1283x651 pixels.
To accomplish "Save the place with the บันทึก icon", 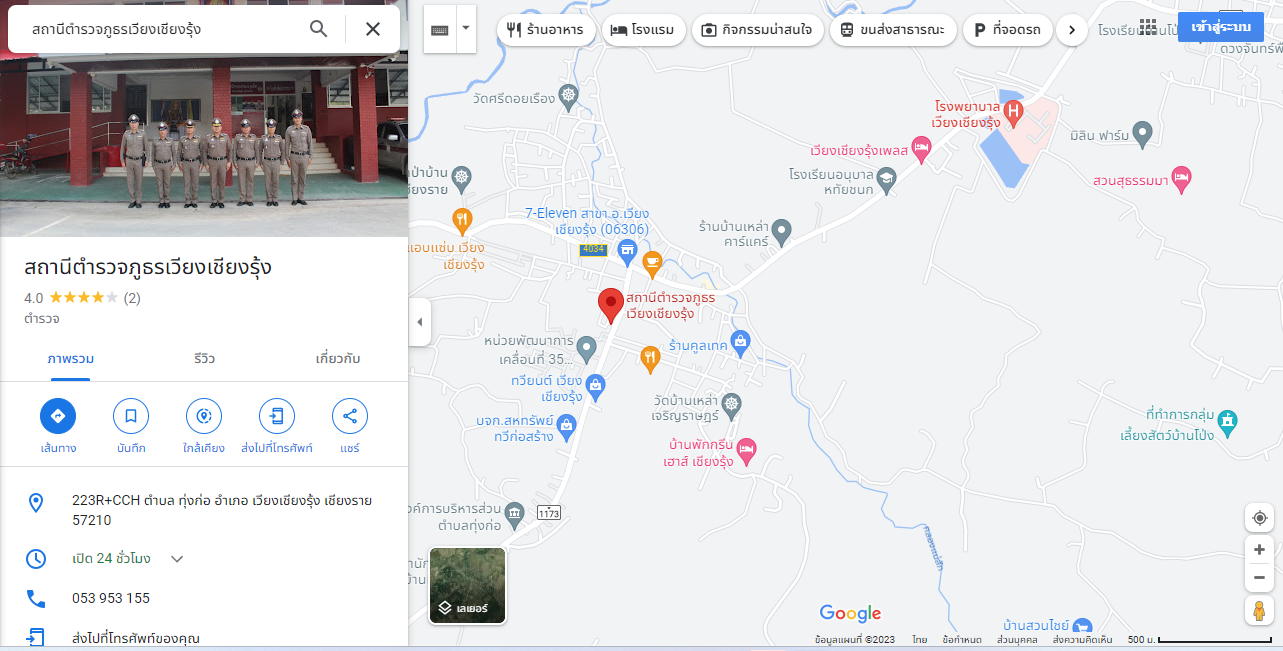I will [x=131, y=416].
